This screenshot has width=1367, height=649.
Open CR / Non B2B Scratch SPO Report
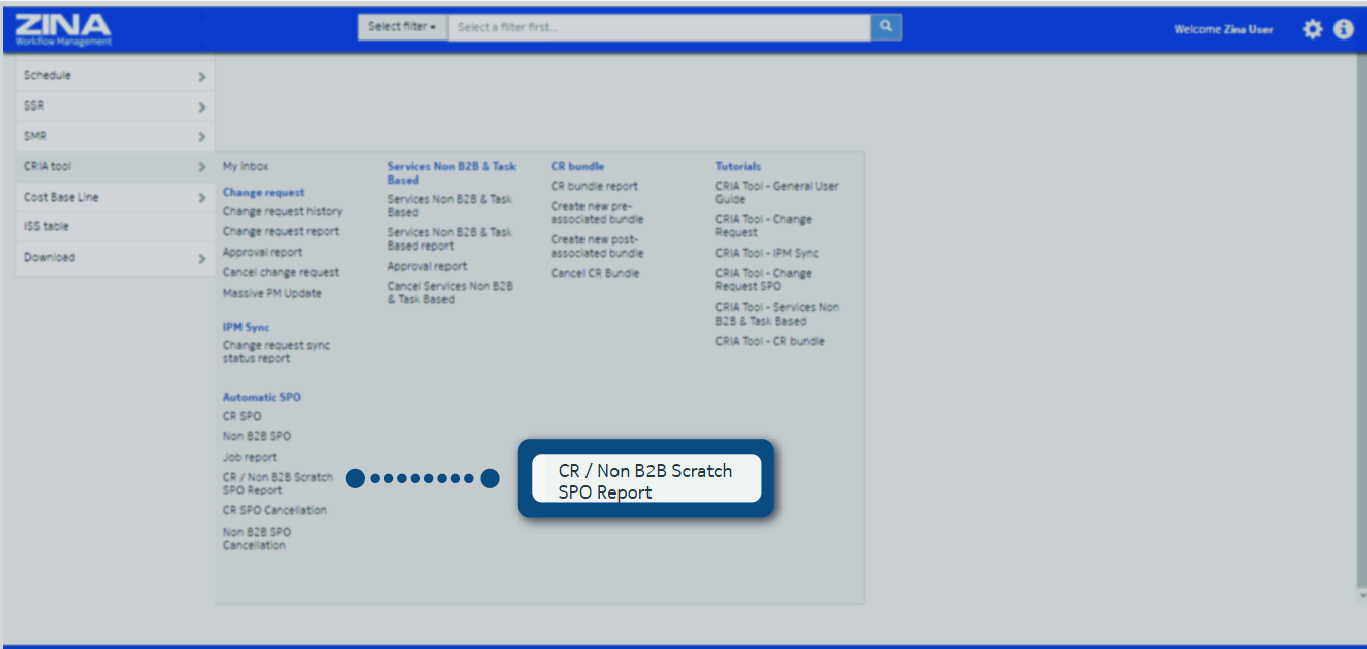click(x=277, y=484)
